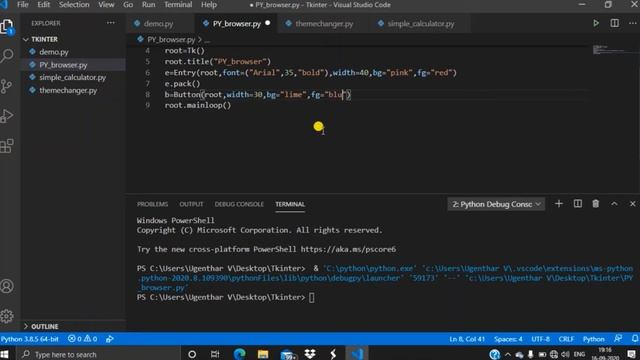640x360 pixels.
Task: Place cursor at terminal prompt line
Action: 311,297
